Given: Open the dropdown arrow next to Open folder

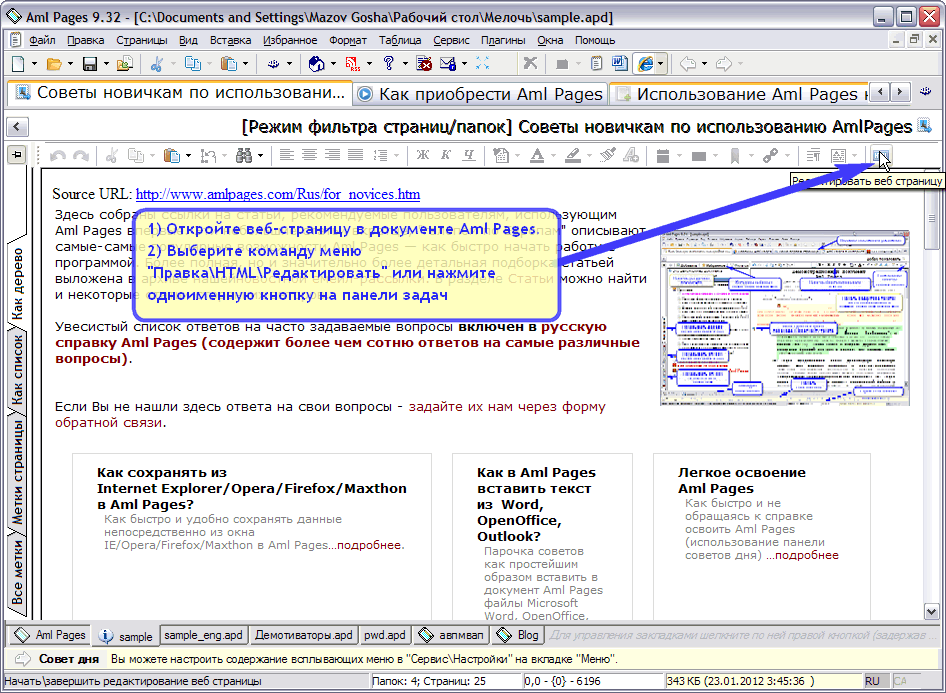Looking at the screenshot, I should 70,63.
